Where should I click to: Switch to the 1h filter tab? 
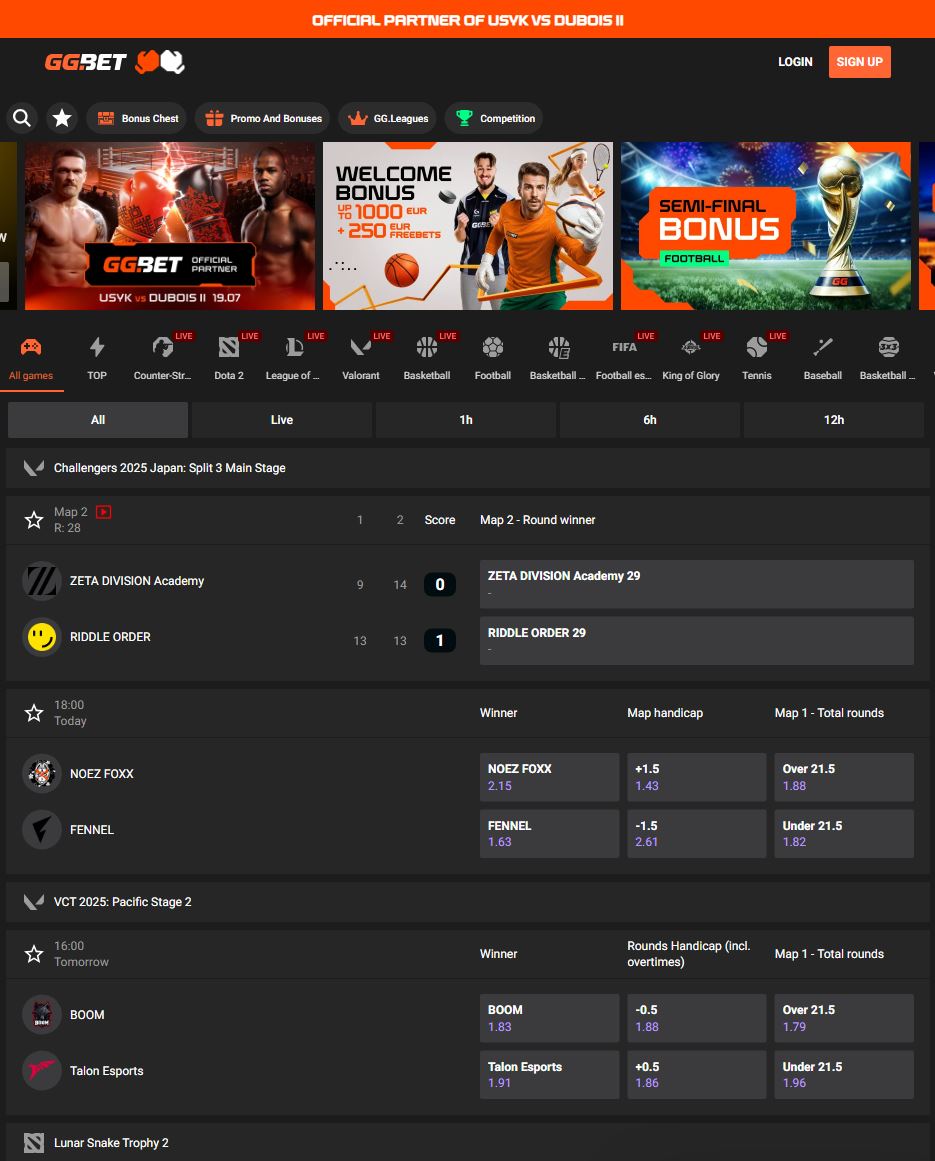(466, 420)
